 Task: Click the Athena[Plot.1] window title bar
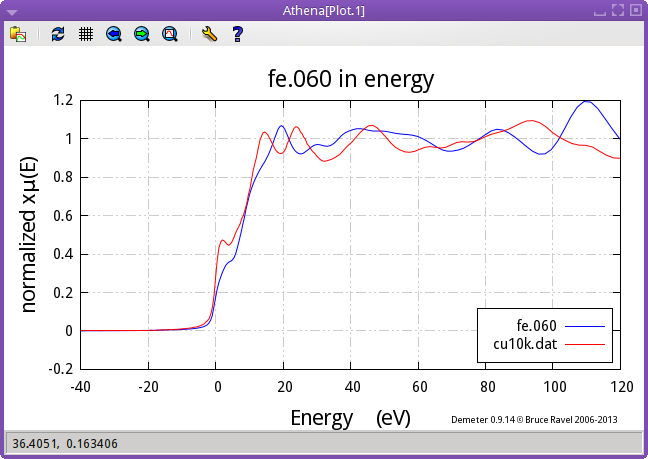tap(323, 9)
